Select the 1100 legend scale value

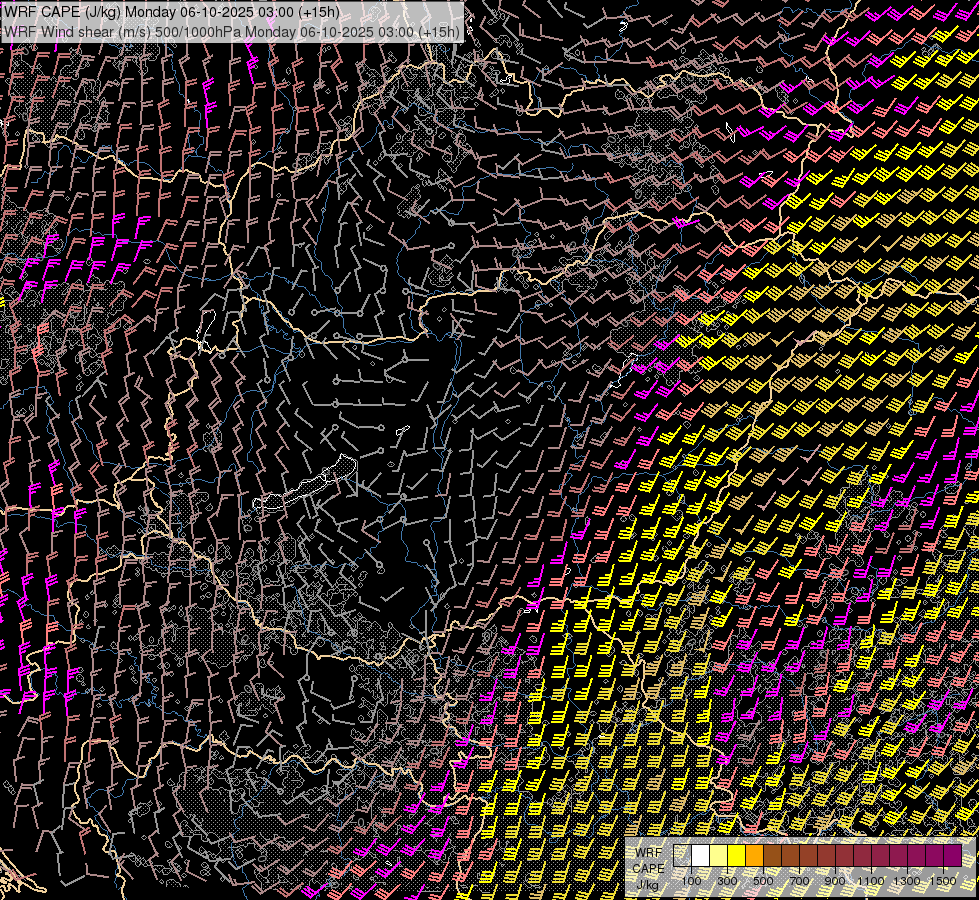click(x=871, y=881)
